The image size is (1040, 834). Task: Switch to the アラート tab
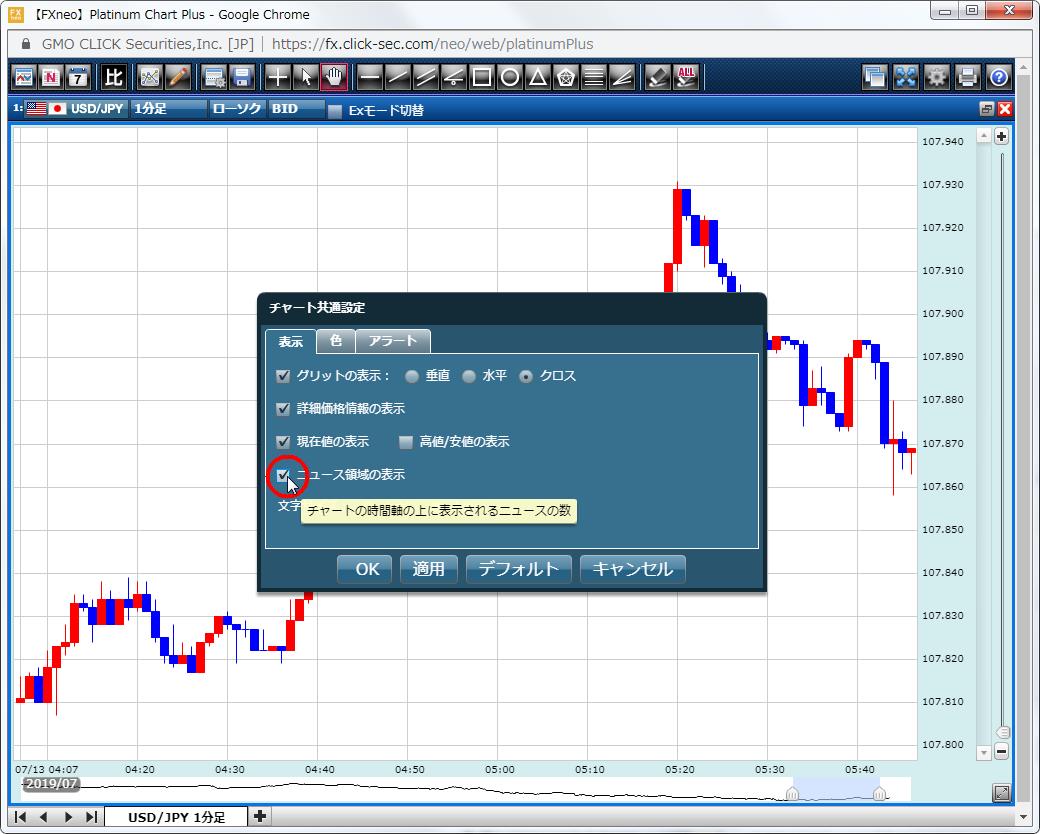[x=392, y=341]
